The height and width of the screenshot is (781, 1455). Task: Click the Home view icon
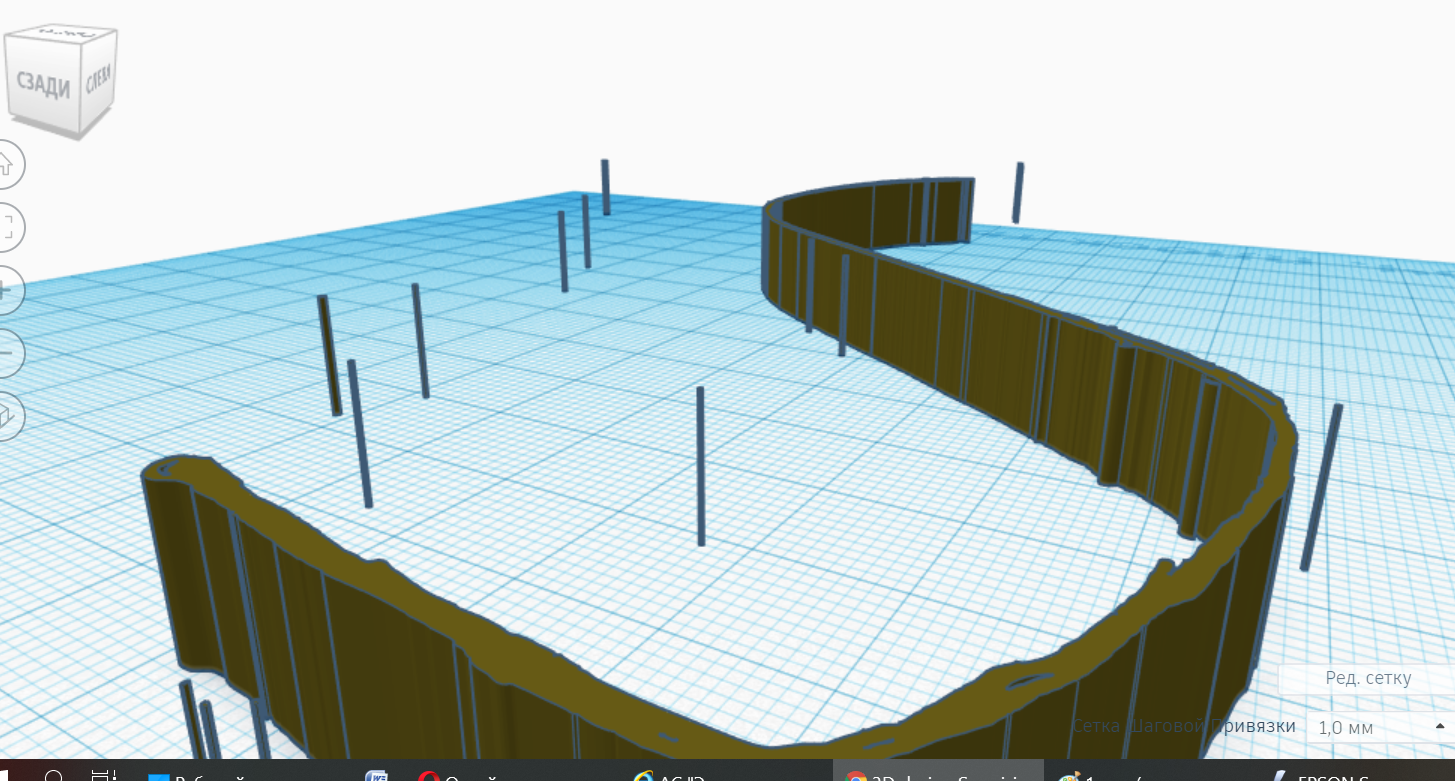click(6, 163)
